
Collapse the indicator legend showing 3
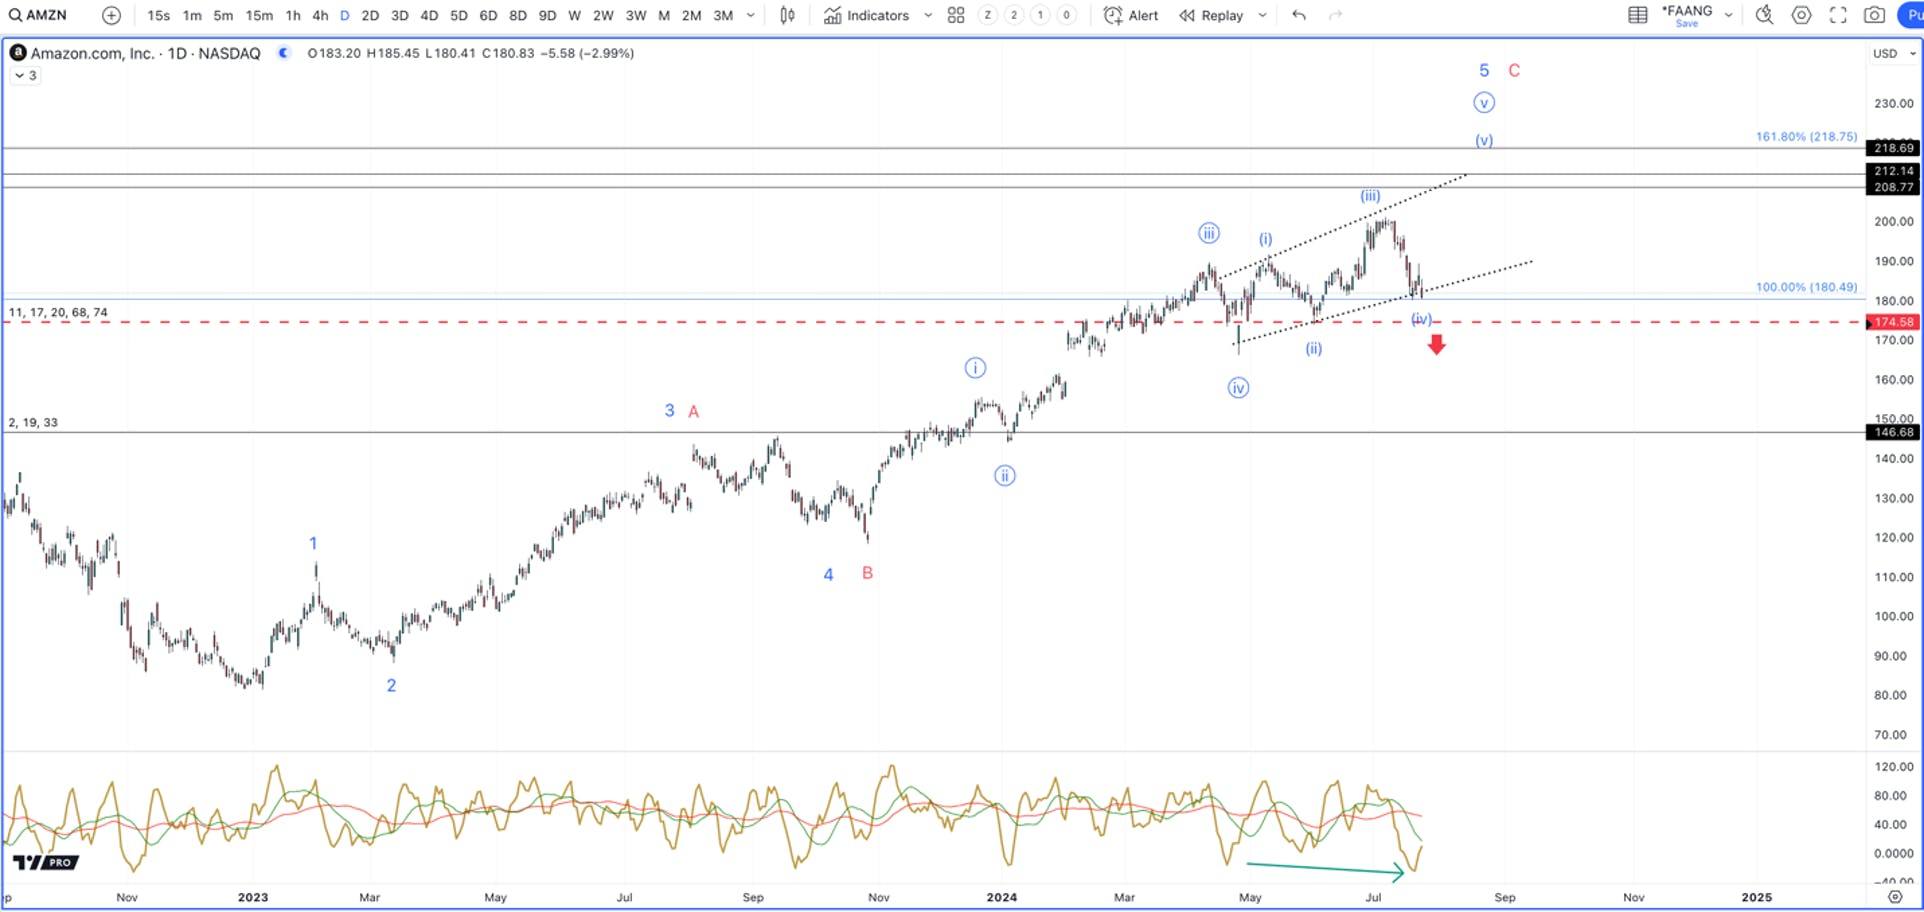point(26,76)
